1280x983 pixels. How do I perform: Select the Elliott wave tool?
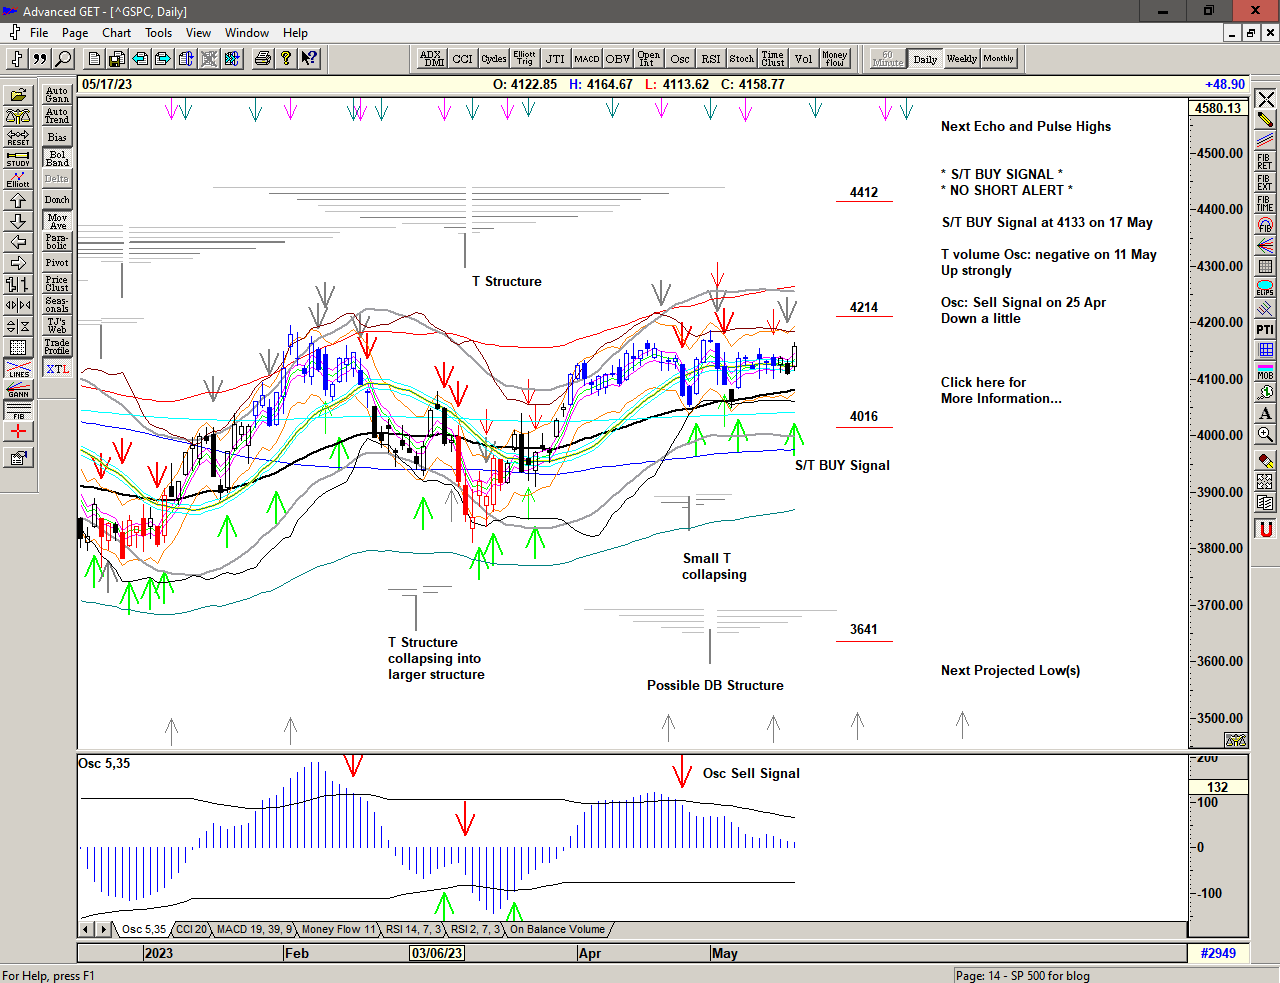point(18,179)
